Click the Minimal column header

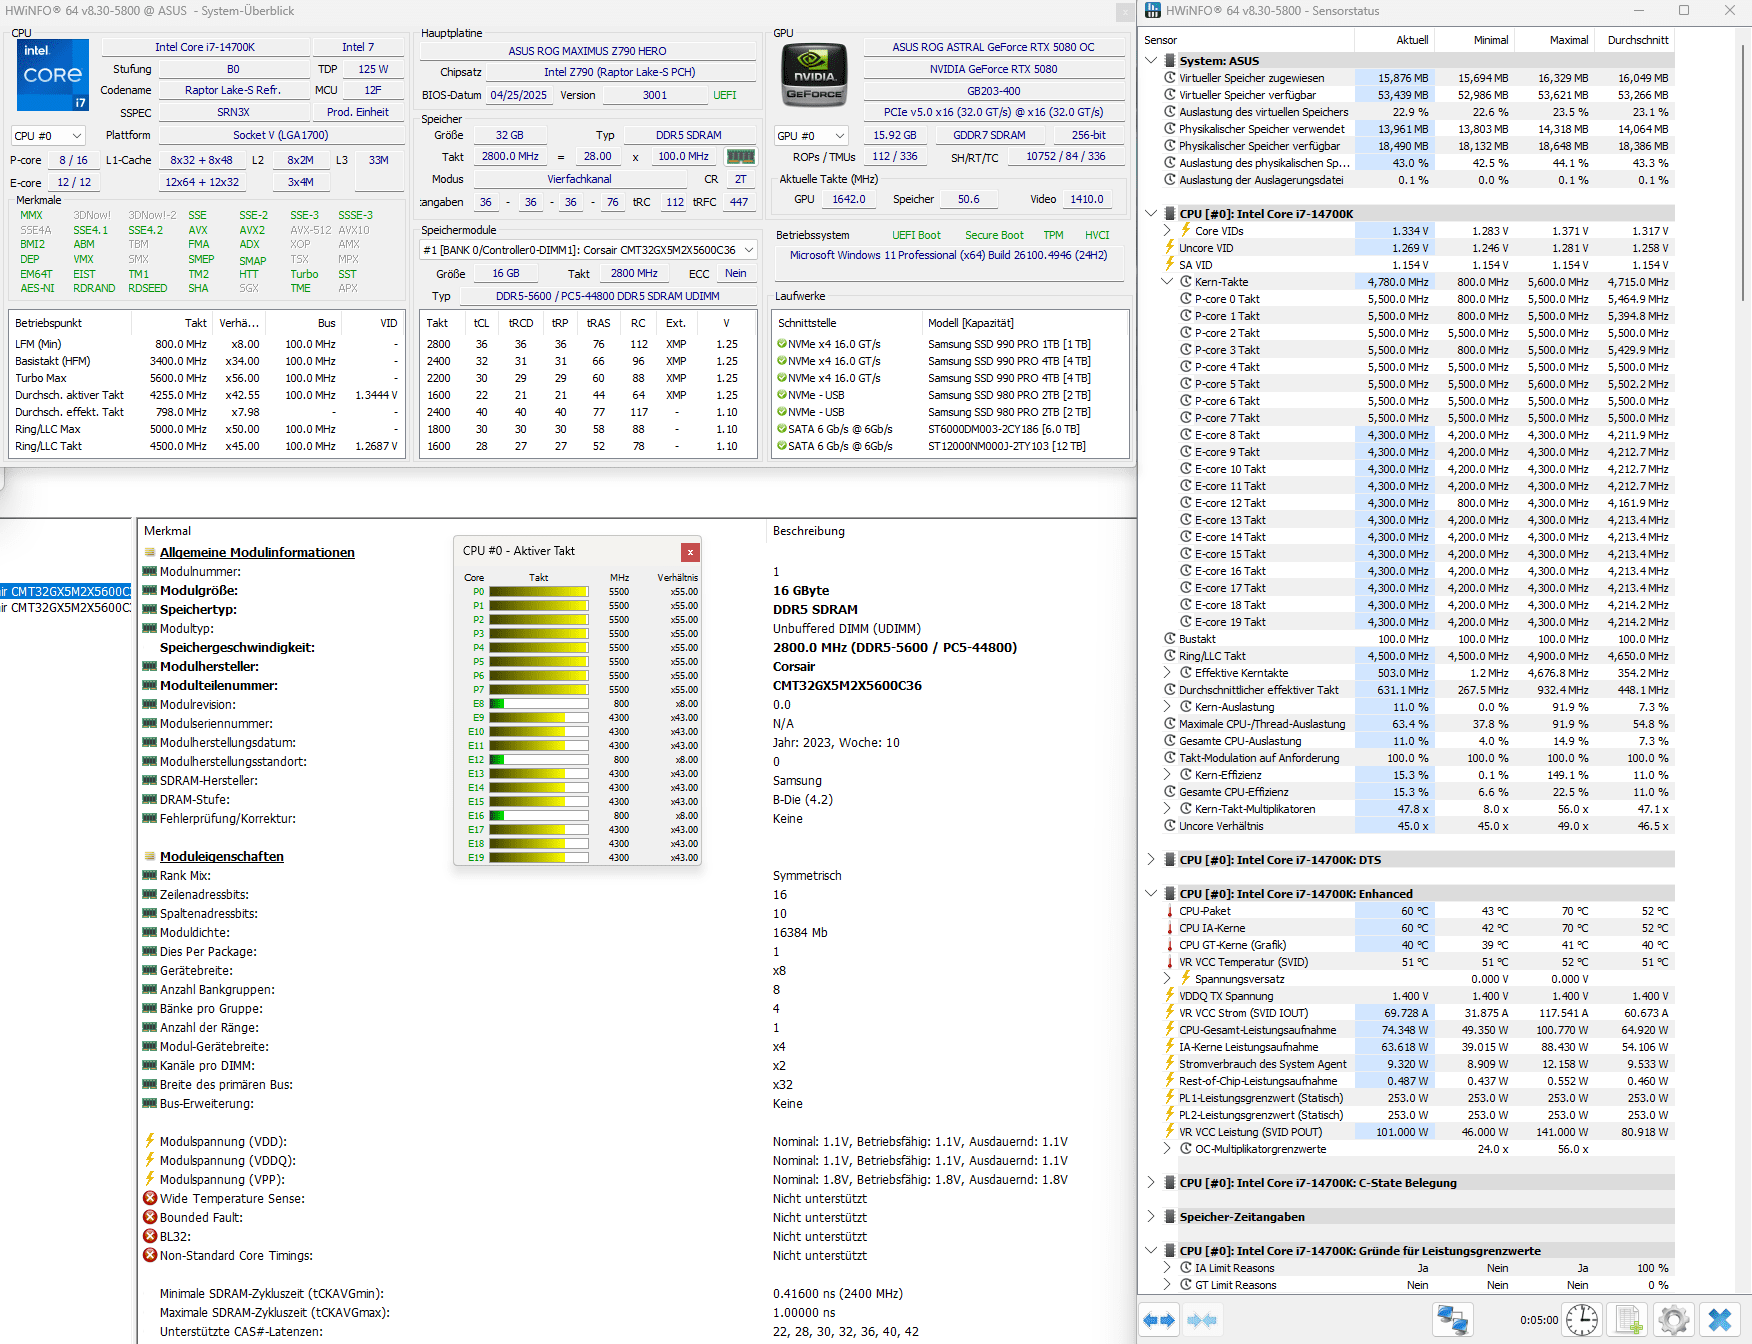coord(1474,40)
